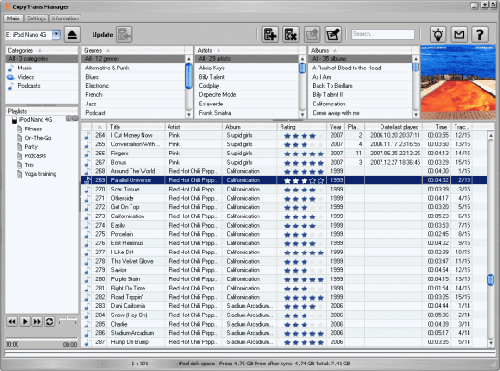This screenshot has width=500, height=371.
Task: Click the play button in player
Action: [x=25, y=322]
